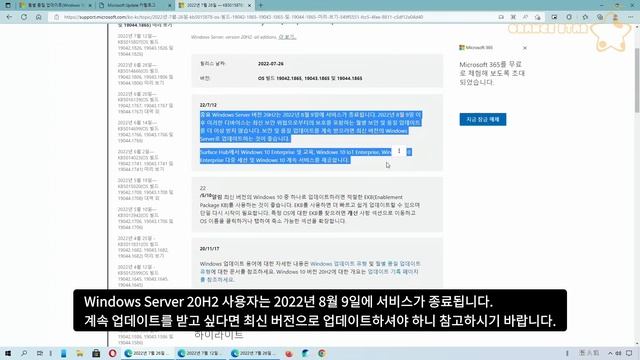Open a new browser tab
The height and width of the screenshot is (360, 640).
(261, 5)
